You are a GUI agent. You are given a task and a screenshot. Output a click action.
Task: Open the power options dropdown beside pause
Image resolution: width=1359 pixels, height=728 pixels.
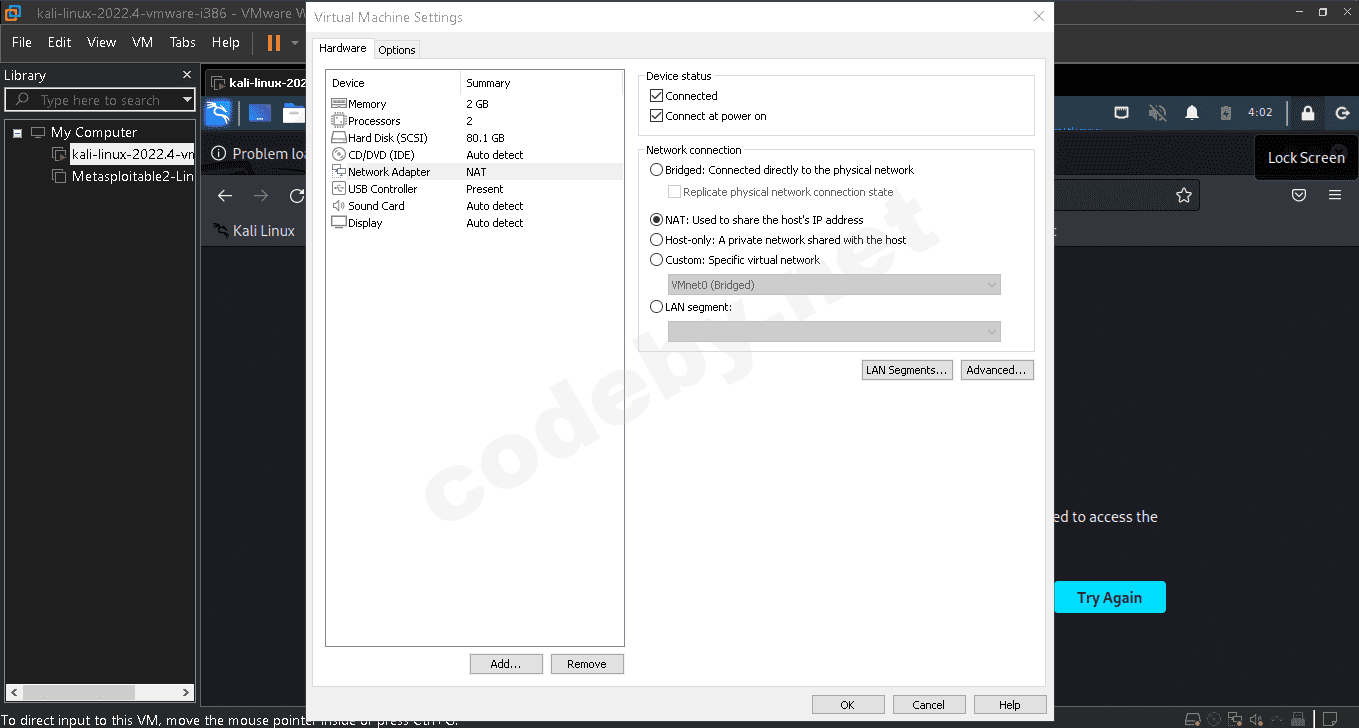[x=295, y=43]
